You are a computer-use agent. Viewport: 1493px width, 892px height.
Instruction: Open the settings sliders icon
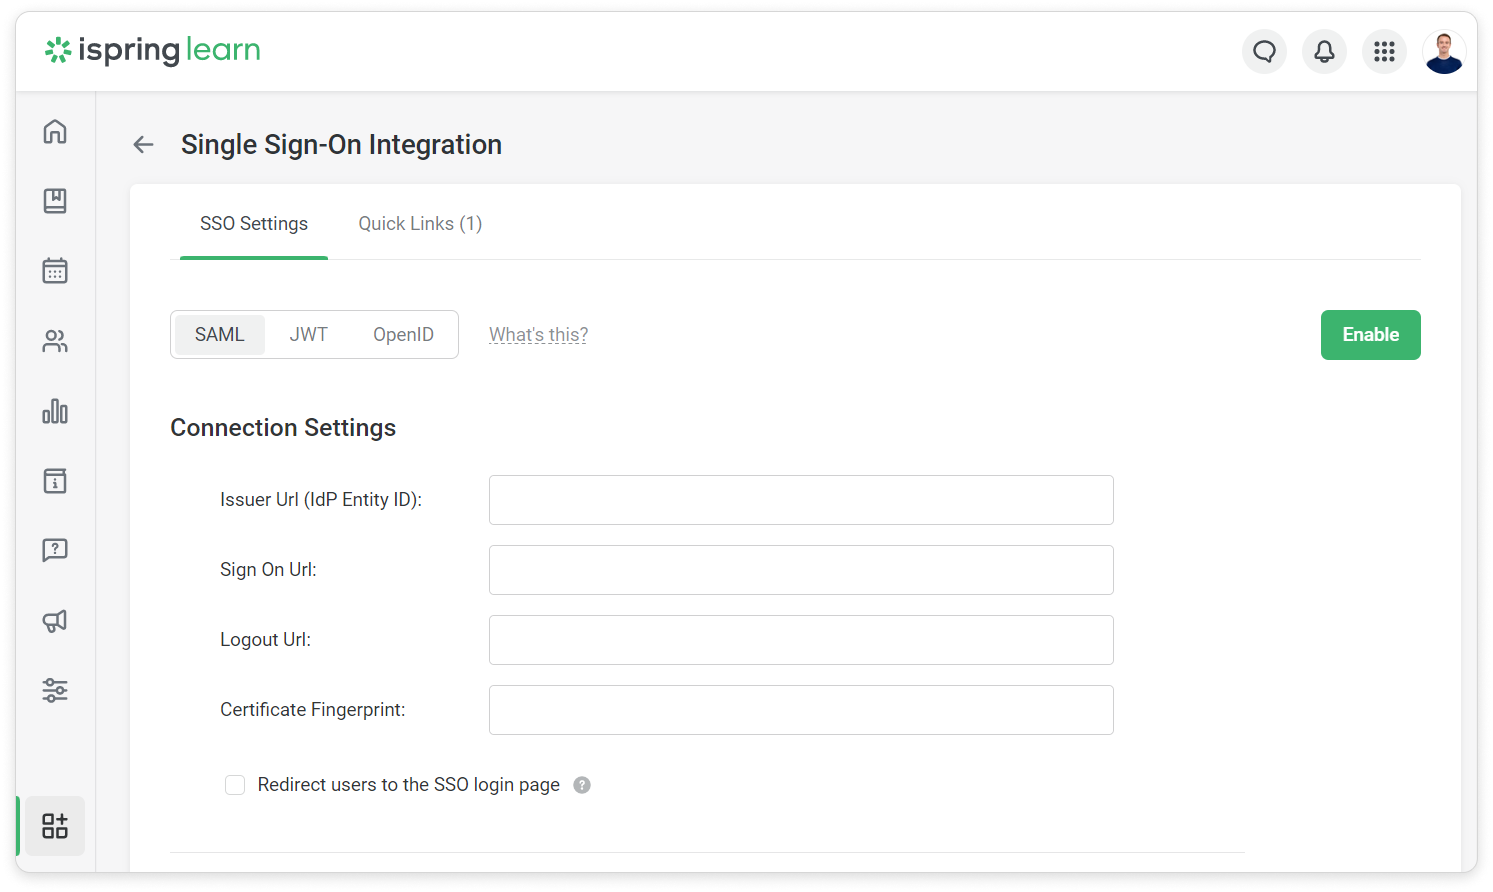(55, 690)
